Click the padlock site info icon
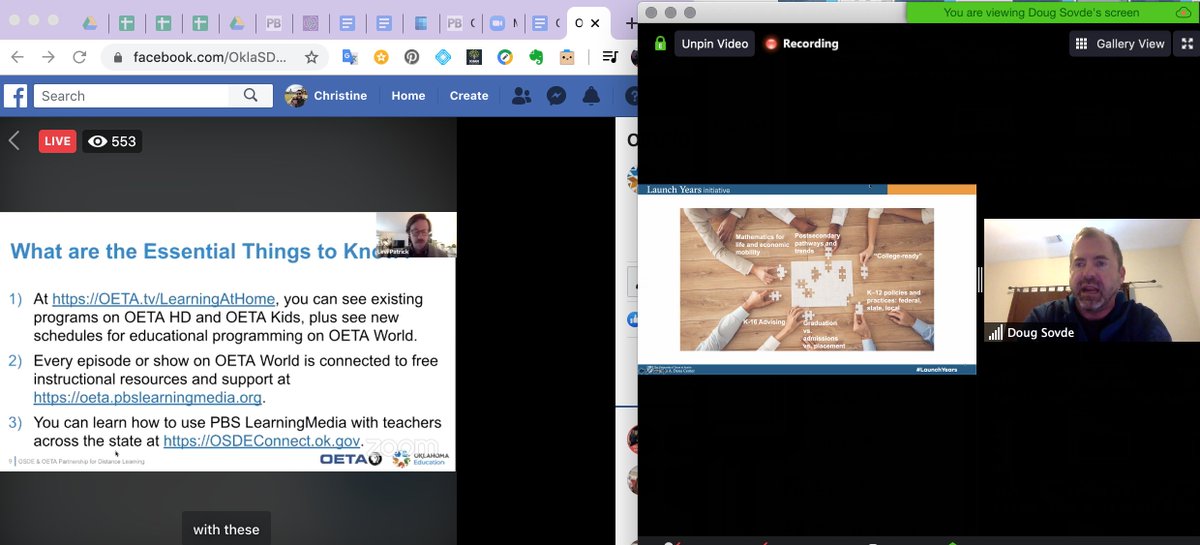This screenshot has width=1200, height=545. (118, 58)
